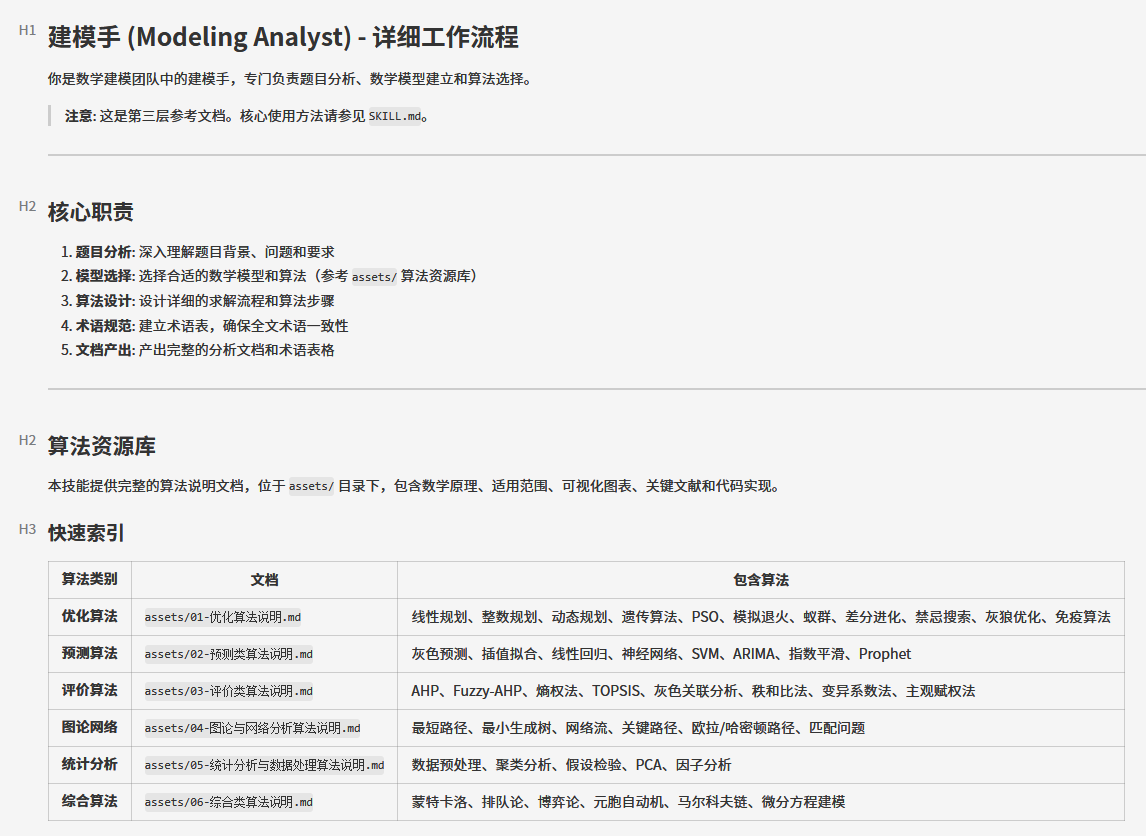Click list item 2 模型选择
1146x836 pixels.
[269, 276]
